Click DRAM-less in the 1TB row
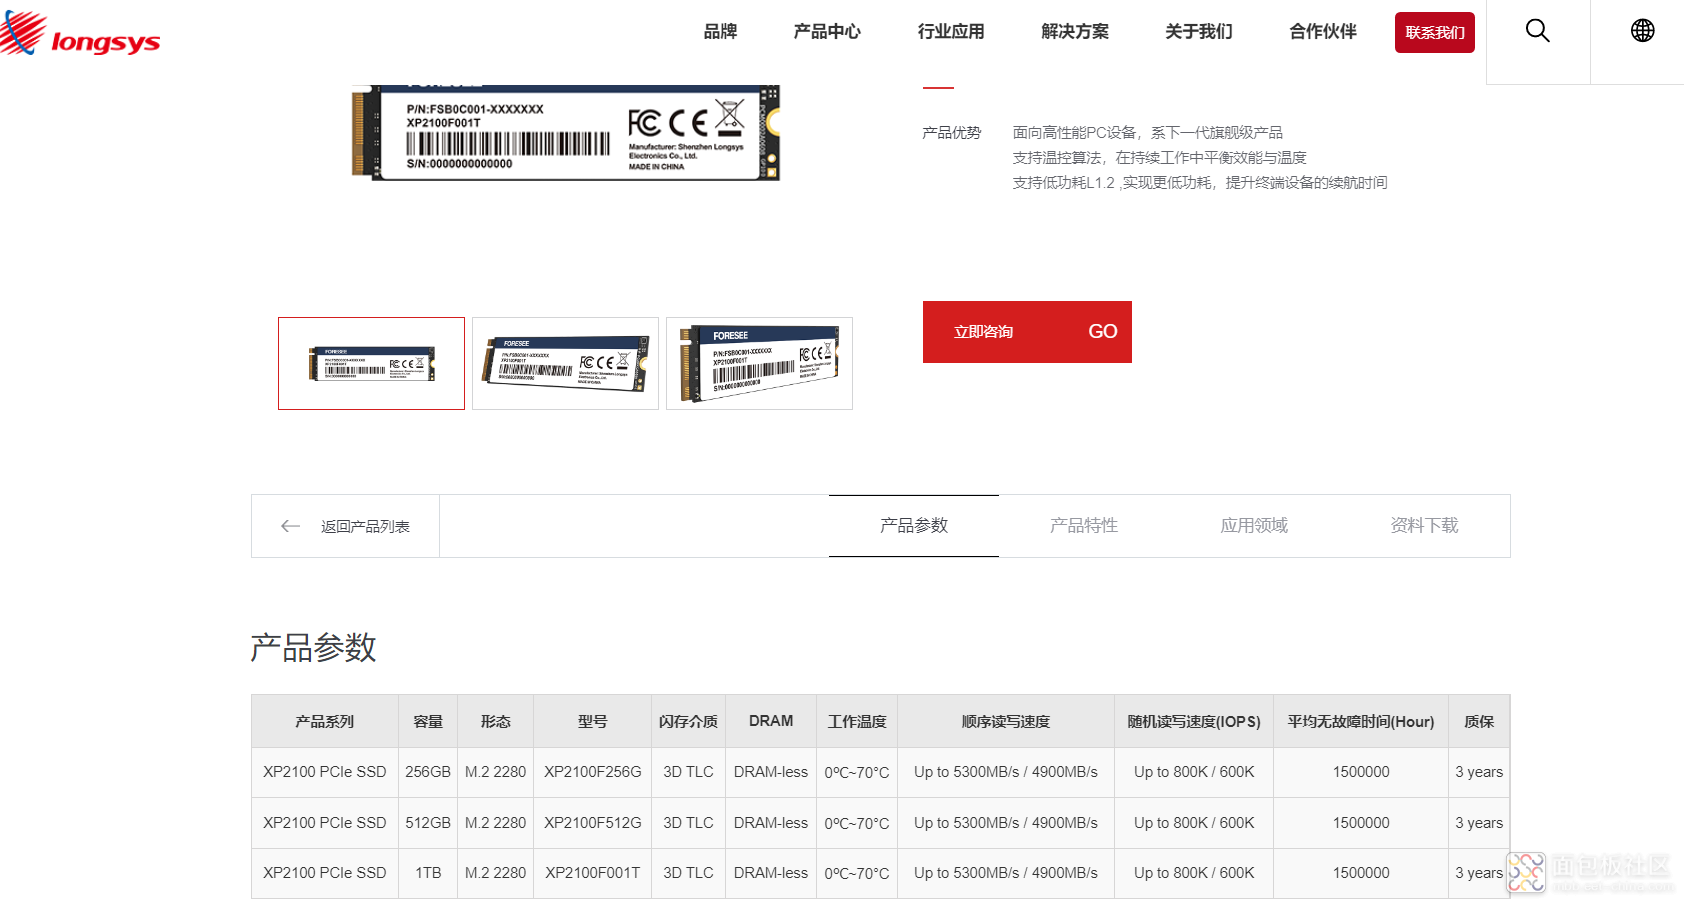The width and height of the screenshot is (1684, 904). pyautogui.click(x=771, y=873)
